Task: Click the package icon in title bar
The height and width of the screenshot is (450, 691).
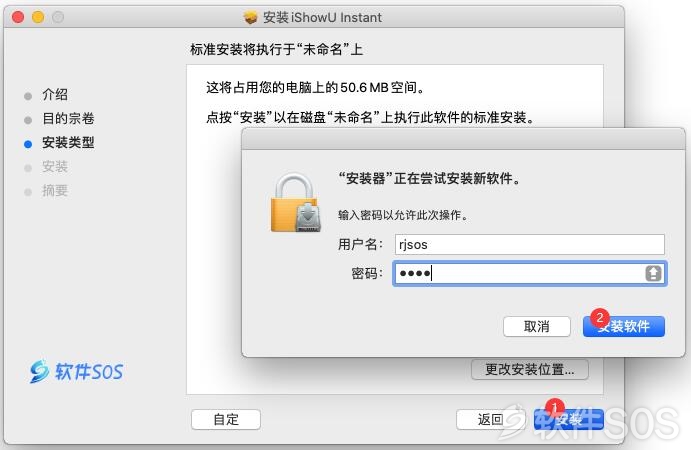Action: [250, 18]
